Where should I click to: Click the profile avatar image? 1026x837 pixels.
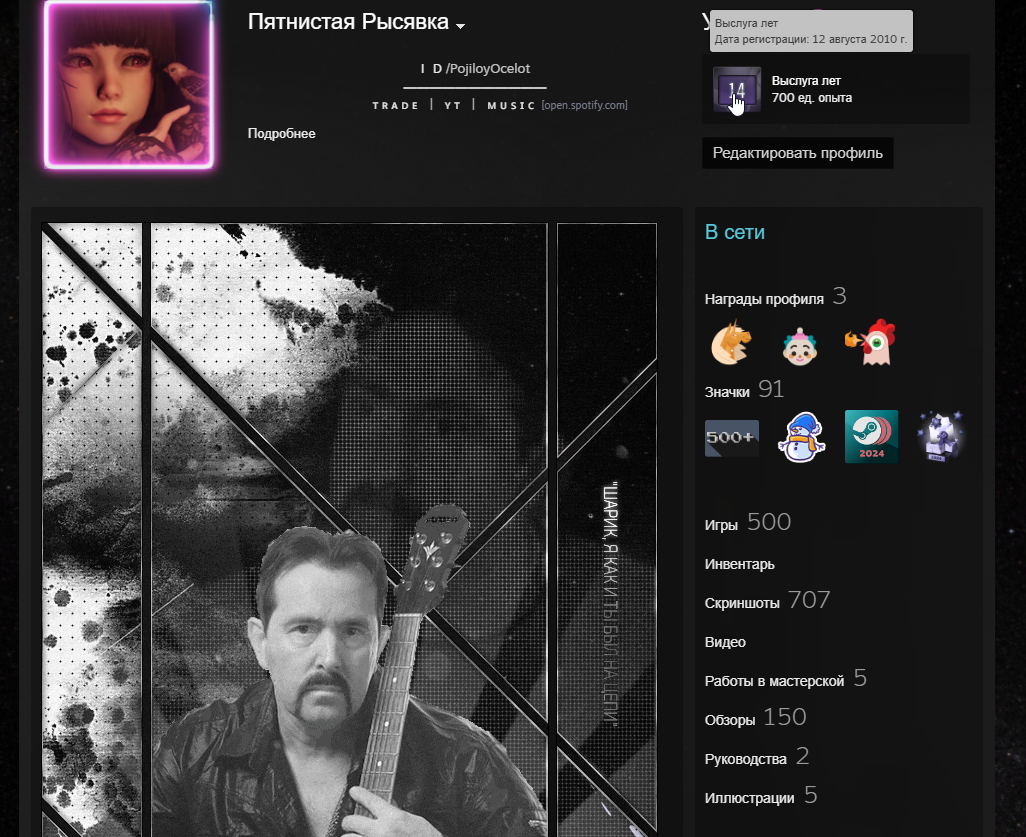click(x=129, y=84)
